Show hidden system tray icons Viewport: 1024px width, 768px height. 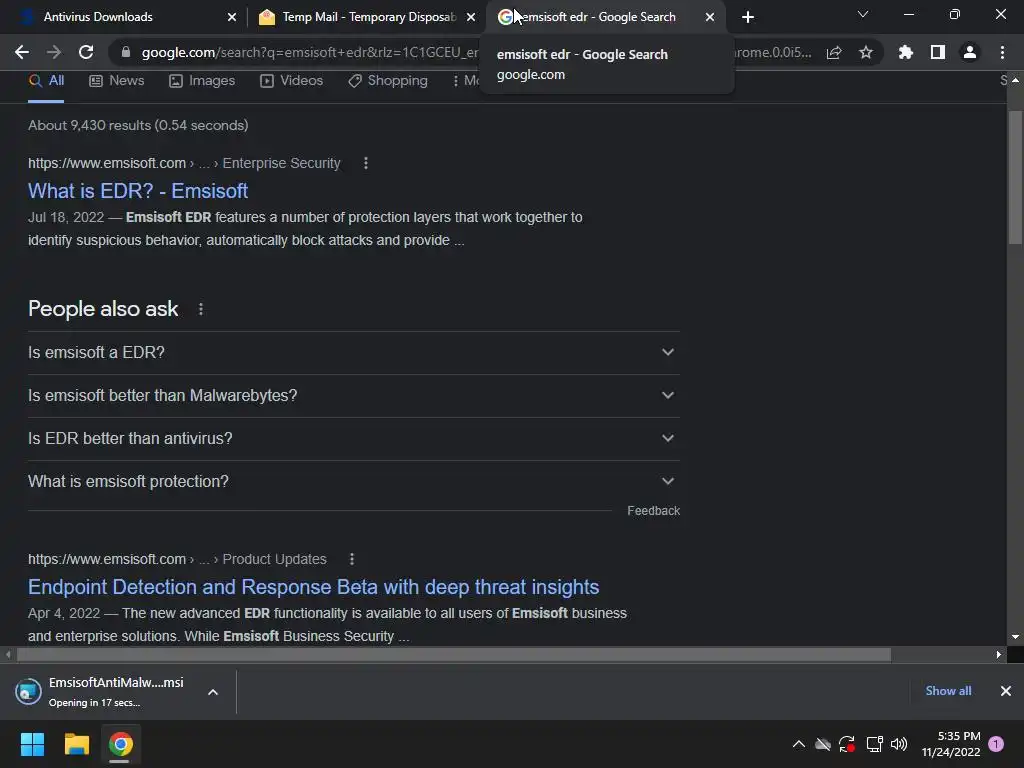[798, 744]
